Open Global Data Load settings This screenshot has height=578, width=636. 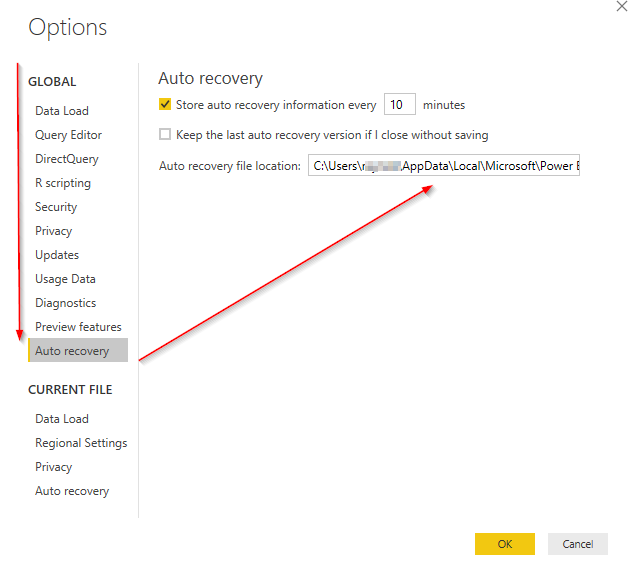(x=62, y=111)
